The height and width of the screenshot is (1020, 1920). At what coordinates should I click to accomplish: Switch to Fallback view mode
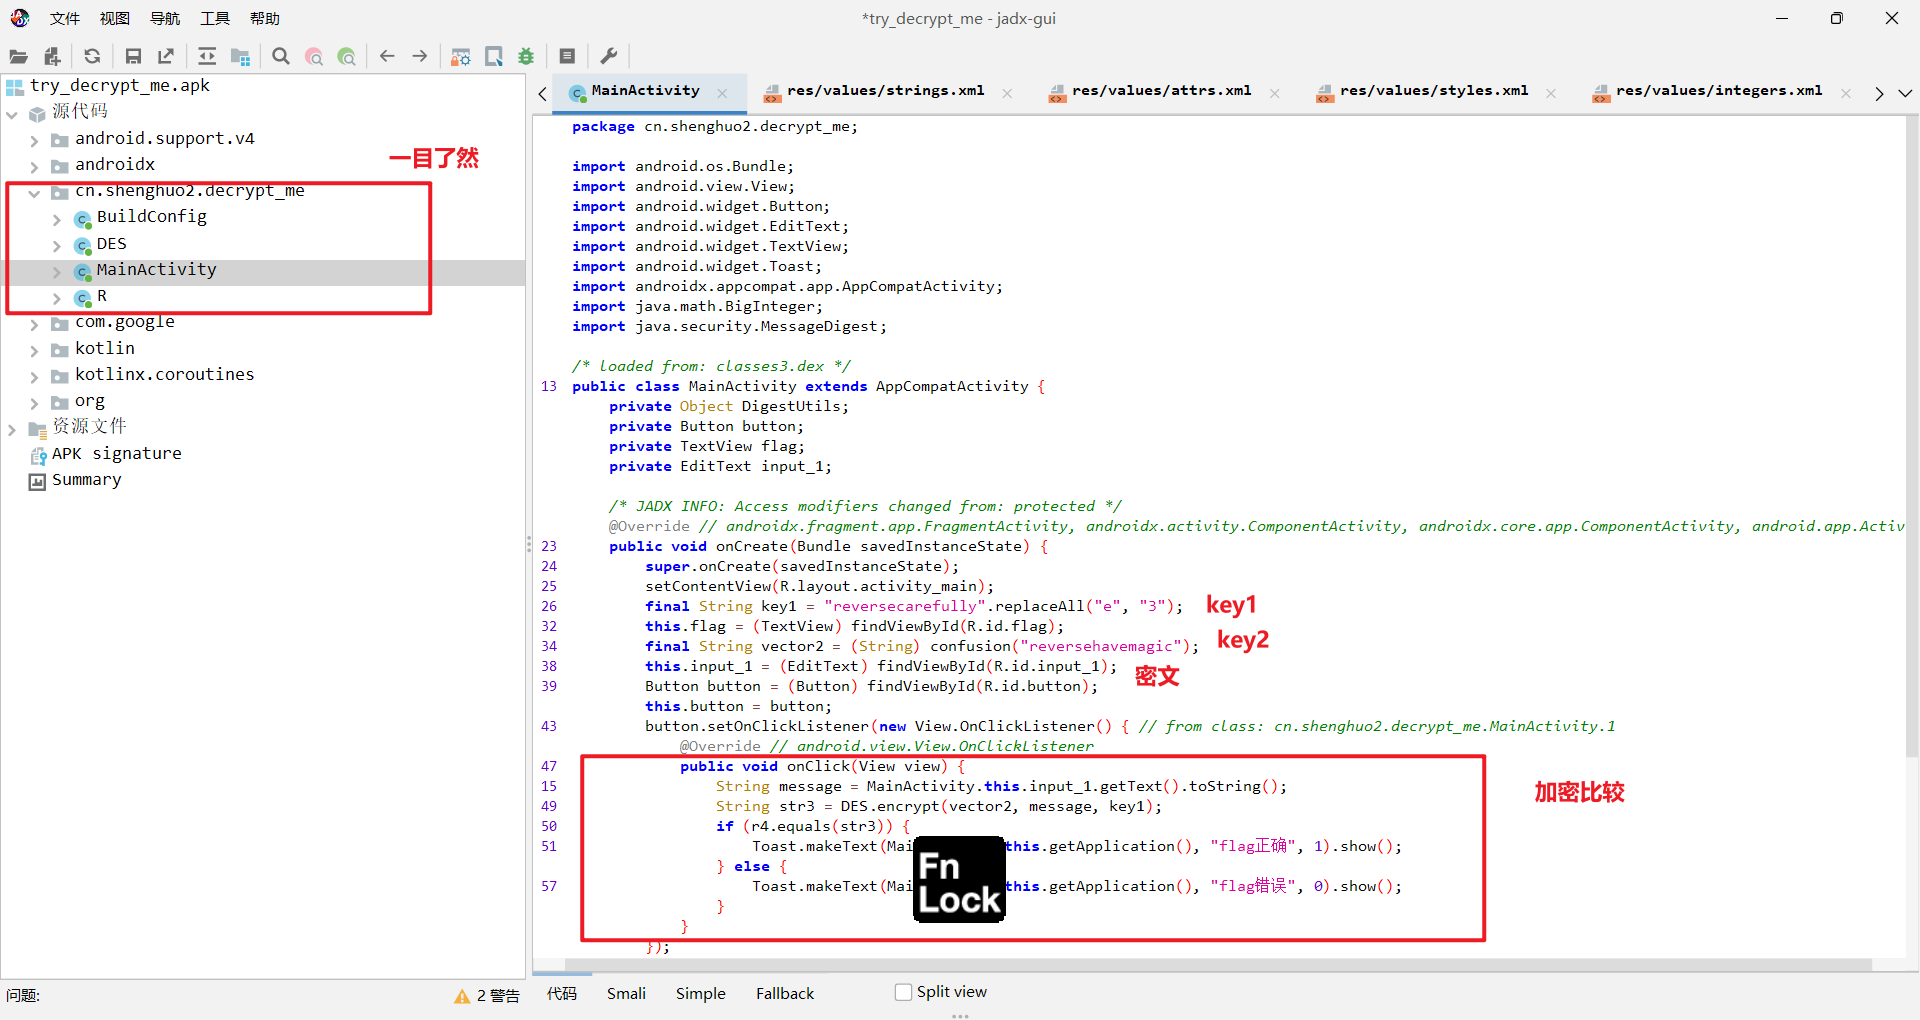pos(785,993)
